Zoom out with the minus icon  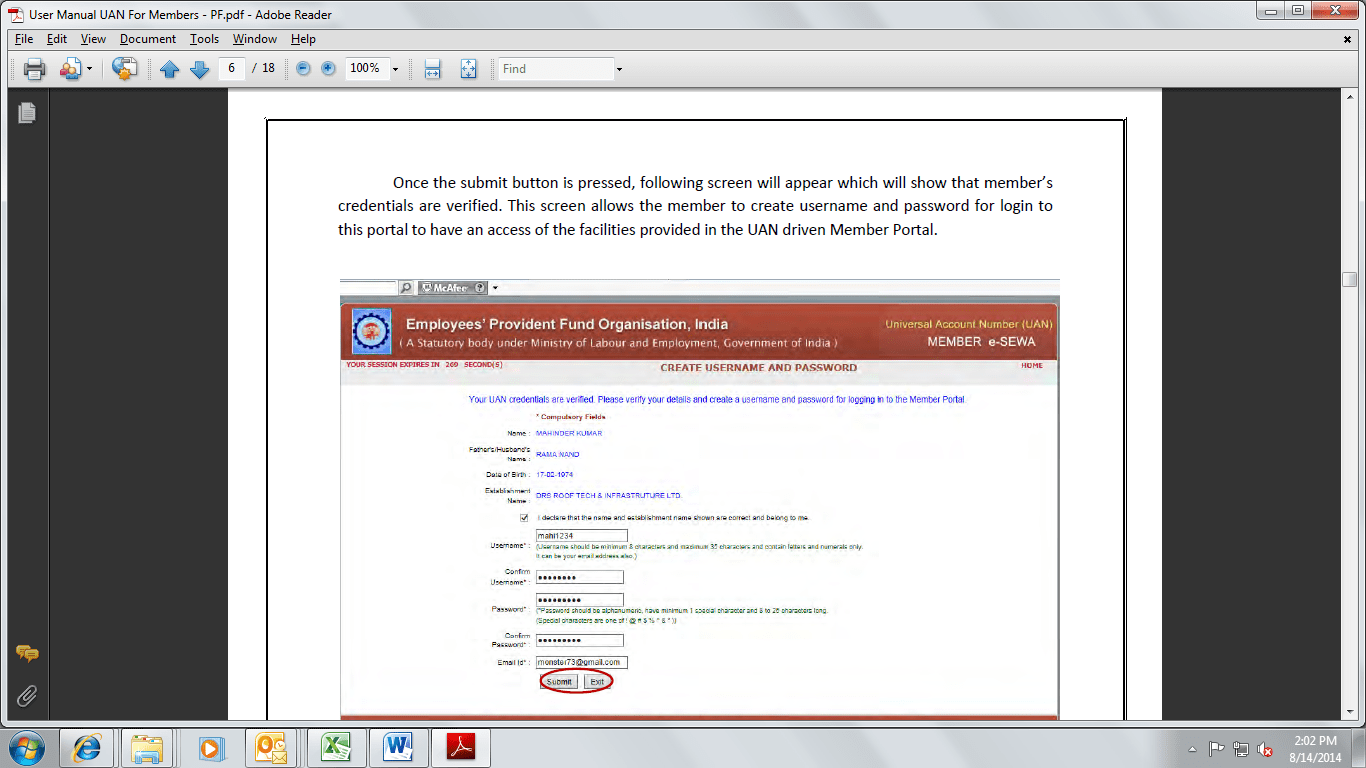[303, 69]
